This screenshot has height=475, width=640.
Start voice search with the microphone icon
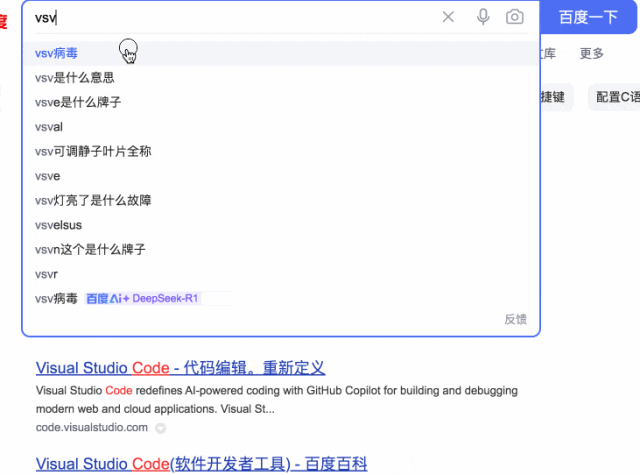pyautogui.click(x=483, y=17)
